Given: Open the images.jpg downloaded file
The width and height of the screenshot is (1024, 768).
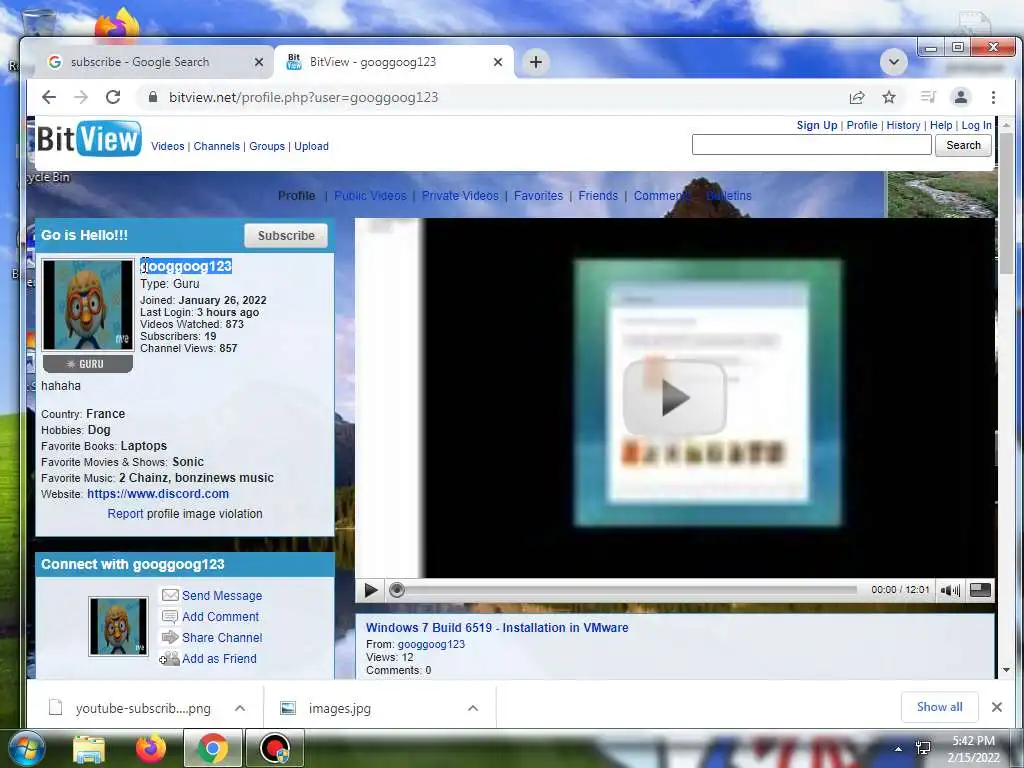Looking at the screenshot, I should point(340,709).
